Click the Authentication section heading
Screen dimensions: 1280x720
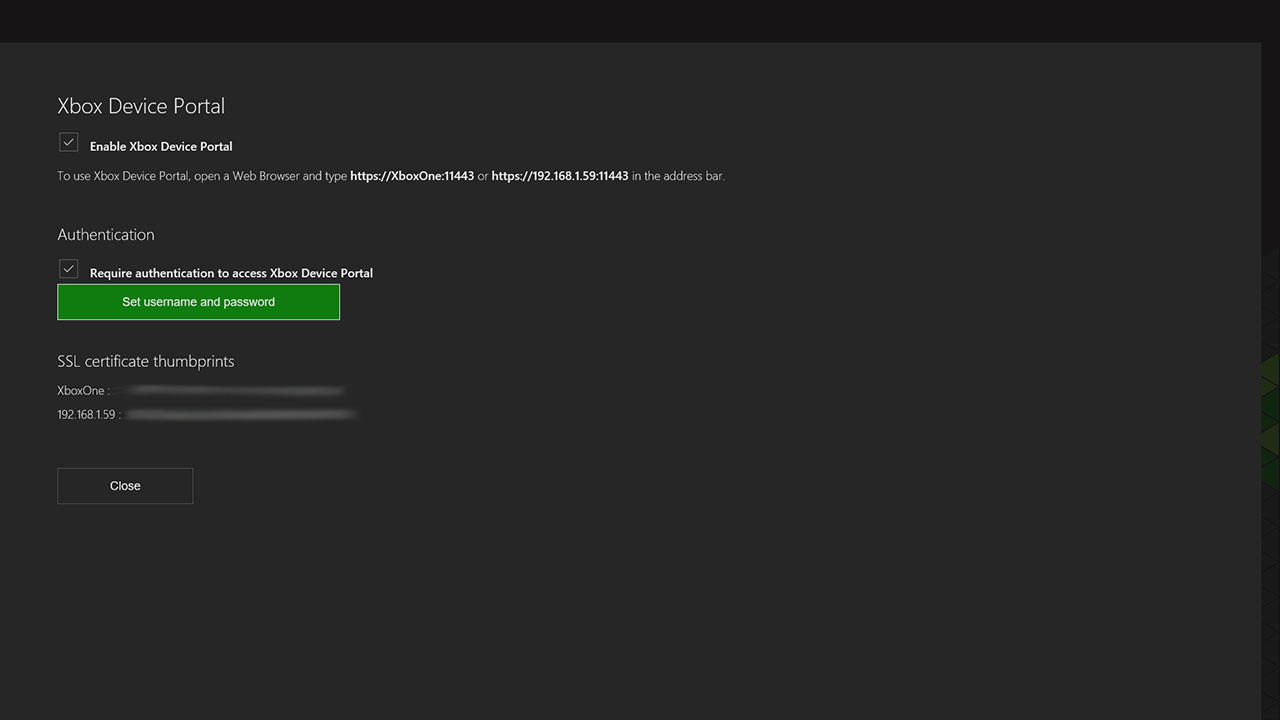[x=105, y=235]
